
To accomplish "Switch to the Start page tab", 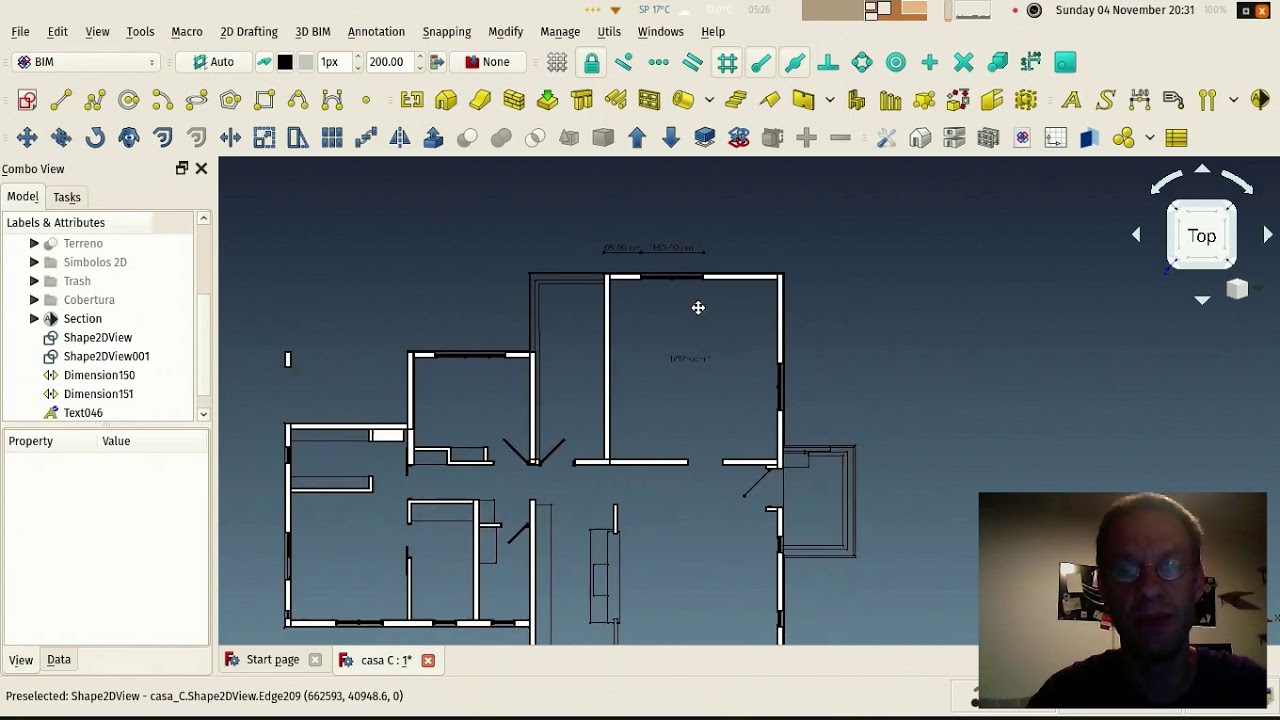I will pyautogui.click(x=273, y=660).
